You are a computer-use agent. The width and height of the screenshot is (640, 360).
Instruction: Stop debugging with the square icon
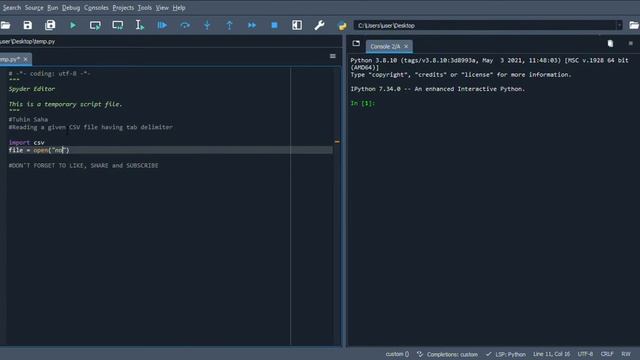pyautogui.click(x=274, y=25)
